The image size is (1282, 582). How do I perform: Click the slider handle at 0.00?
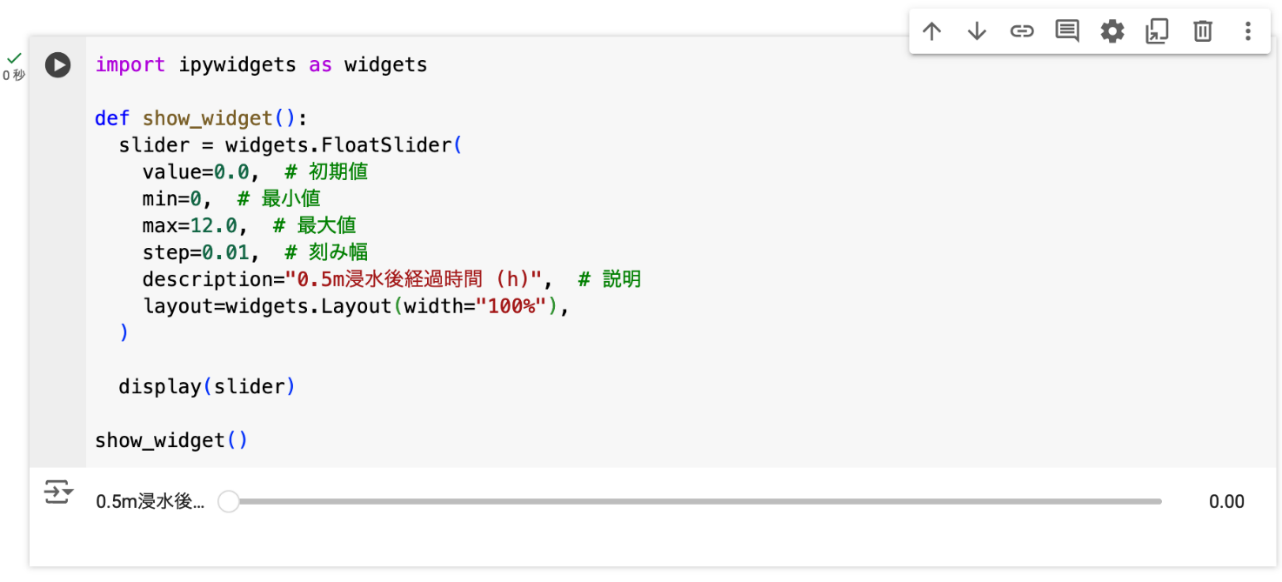(229, 502)
